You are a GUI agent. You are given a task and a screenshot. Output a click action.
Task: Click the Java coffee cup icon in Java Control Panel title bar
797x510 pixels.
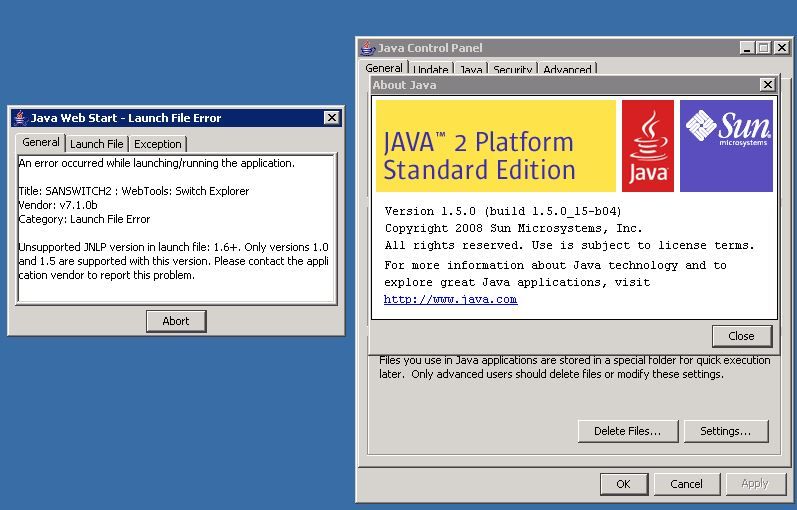point(367,48)
